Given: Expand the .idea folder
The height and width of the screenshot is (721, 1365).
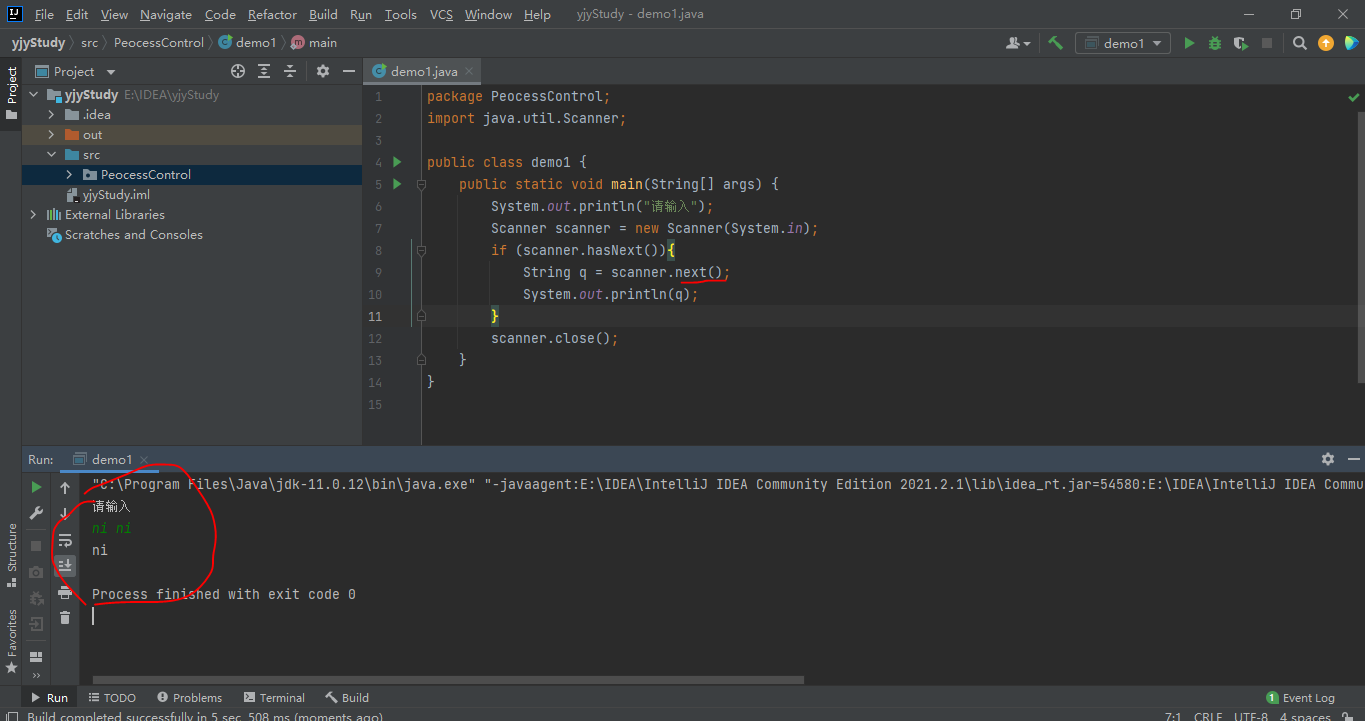Looking at the screenshot, I should coord(52,114).
